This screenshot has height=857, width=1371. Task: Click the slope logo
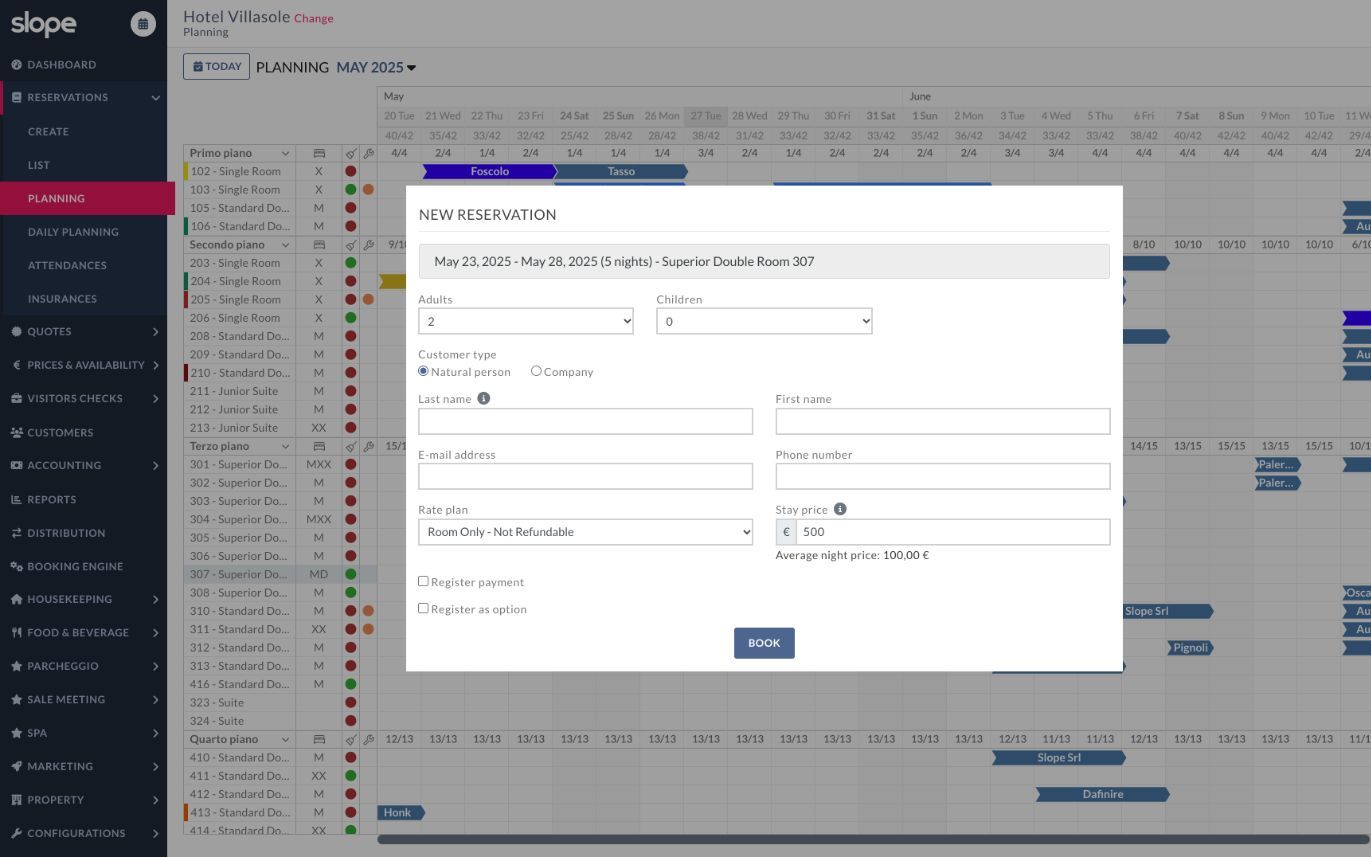pos(43,24)
